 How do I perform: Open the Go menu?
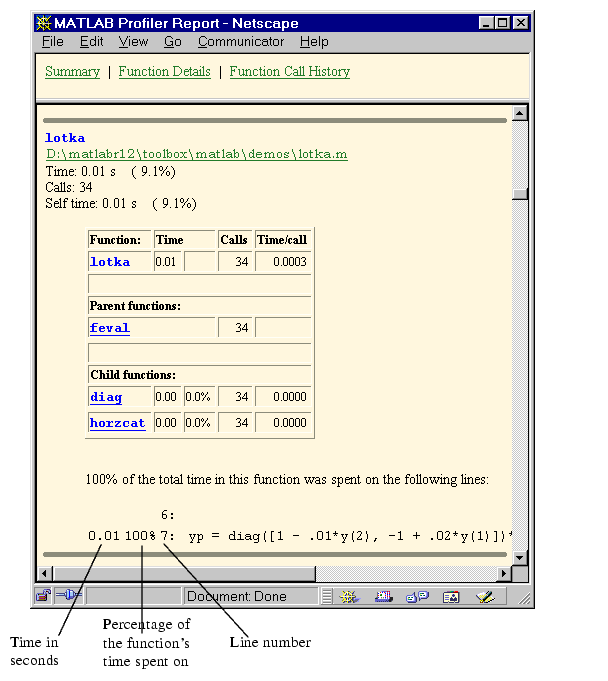click(x=172, y=41)
